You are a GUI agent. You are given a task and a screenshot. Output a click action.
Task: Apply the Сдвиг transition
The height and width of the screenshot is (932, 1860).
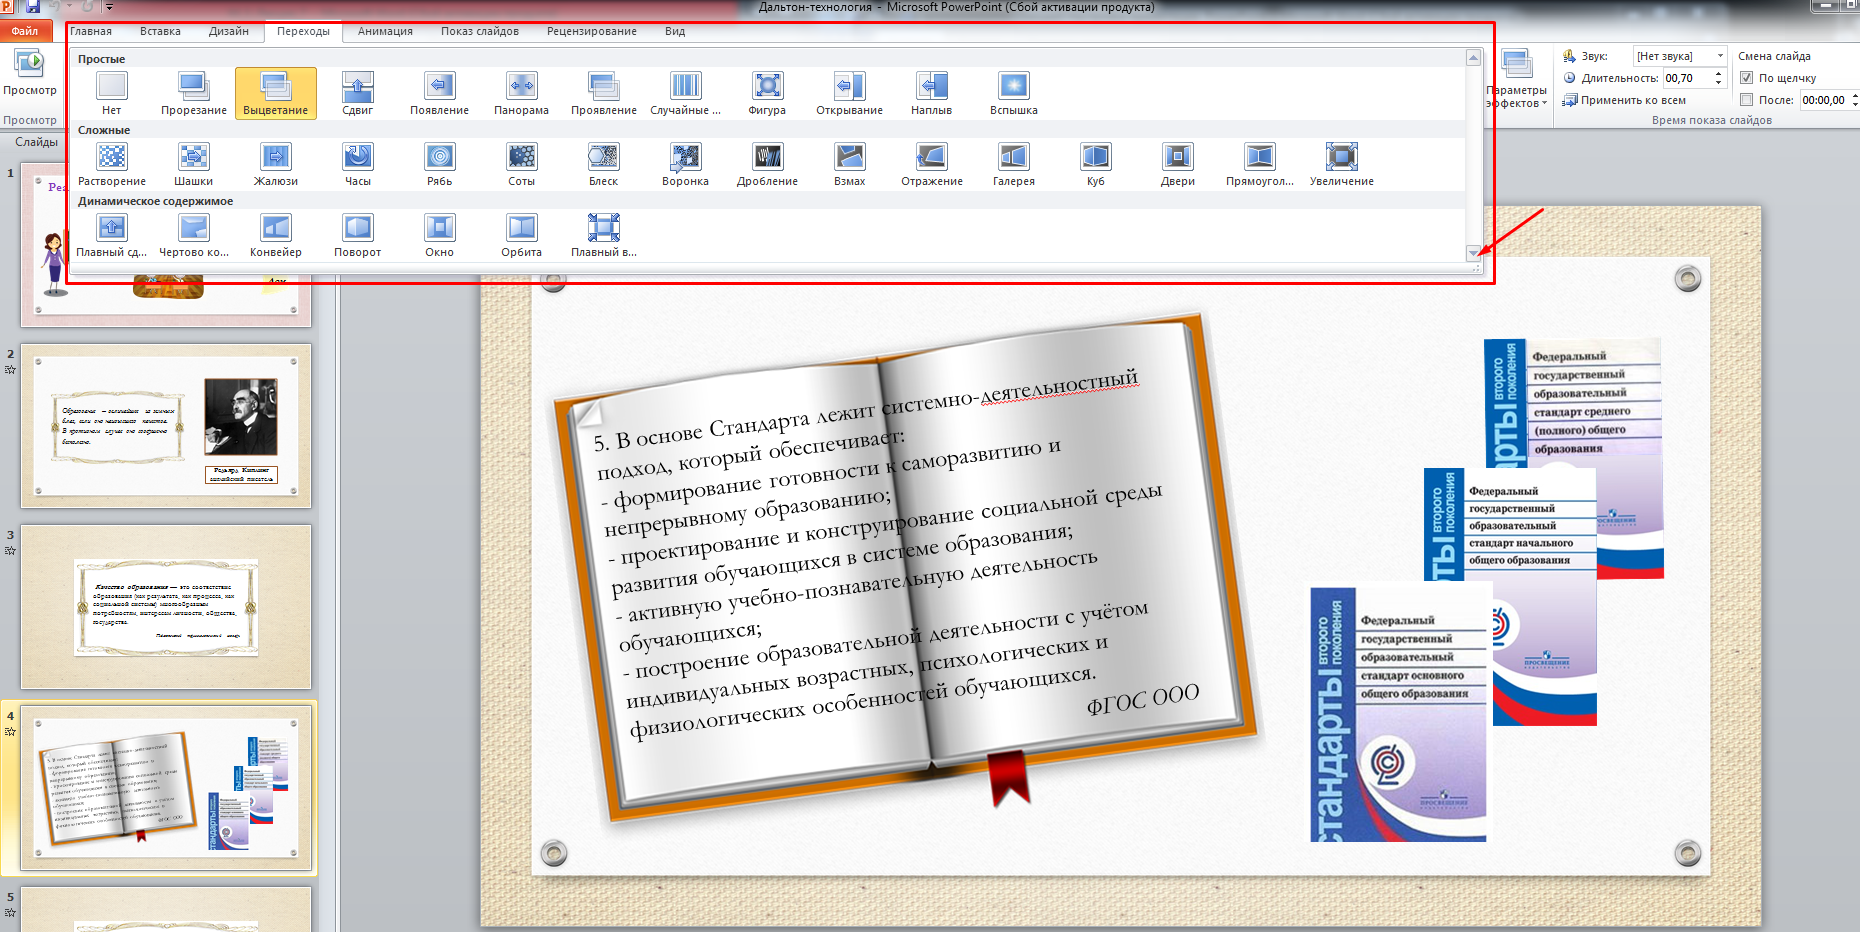(x=358, y=94)
